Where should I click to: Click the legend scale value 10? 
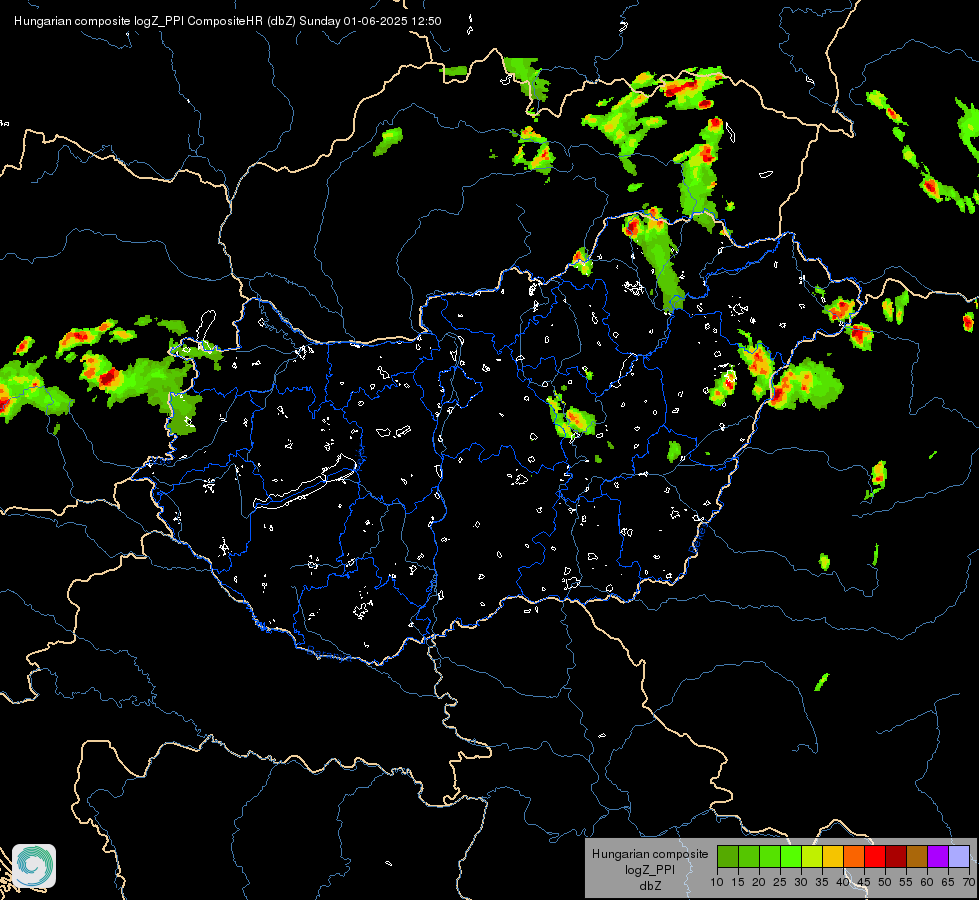click(717, 882)
